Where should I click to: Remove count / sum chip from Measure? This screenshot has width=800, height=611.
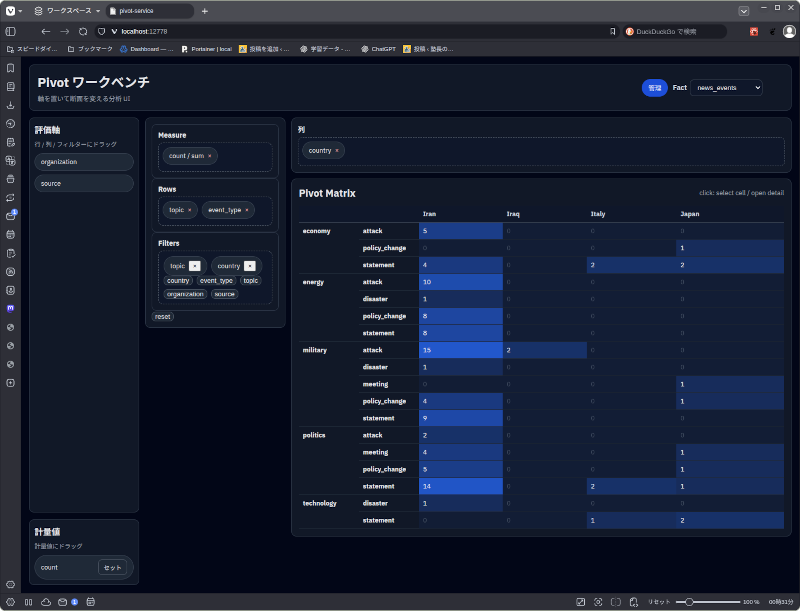[209, 156]
